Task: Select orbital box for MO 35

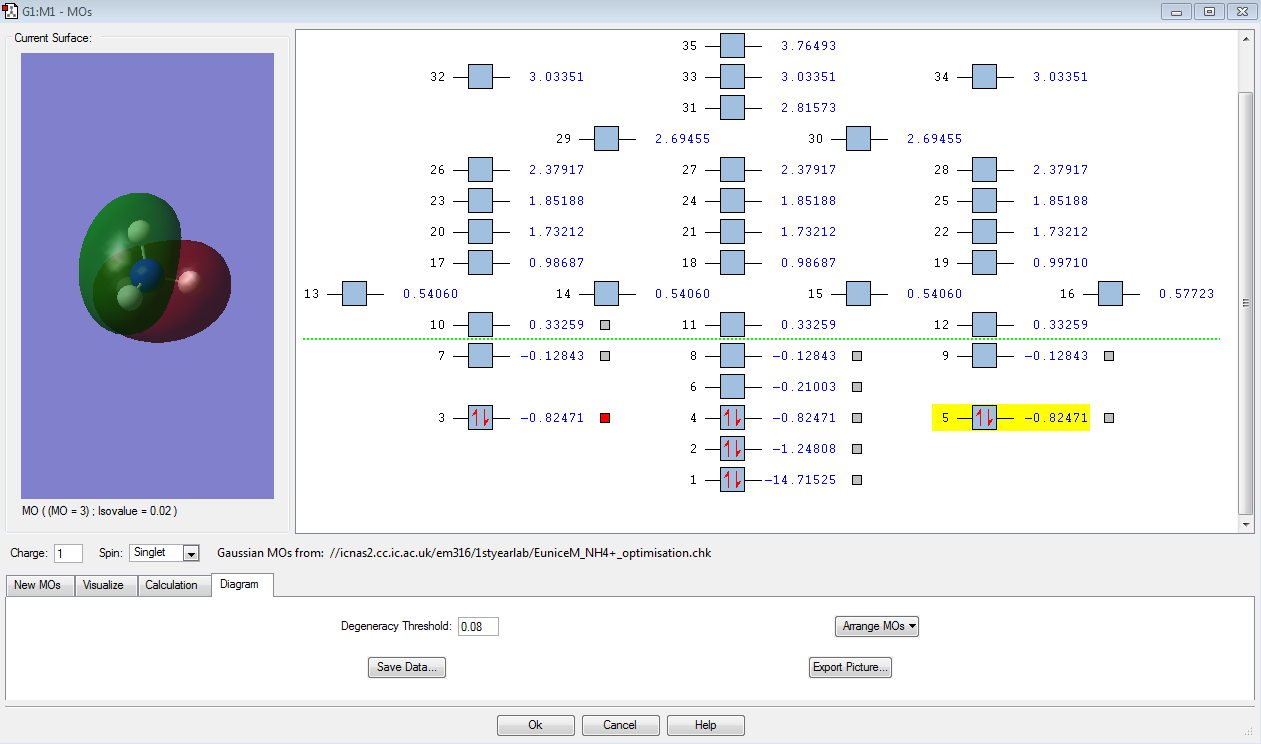Action: [x=733, y=45]
